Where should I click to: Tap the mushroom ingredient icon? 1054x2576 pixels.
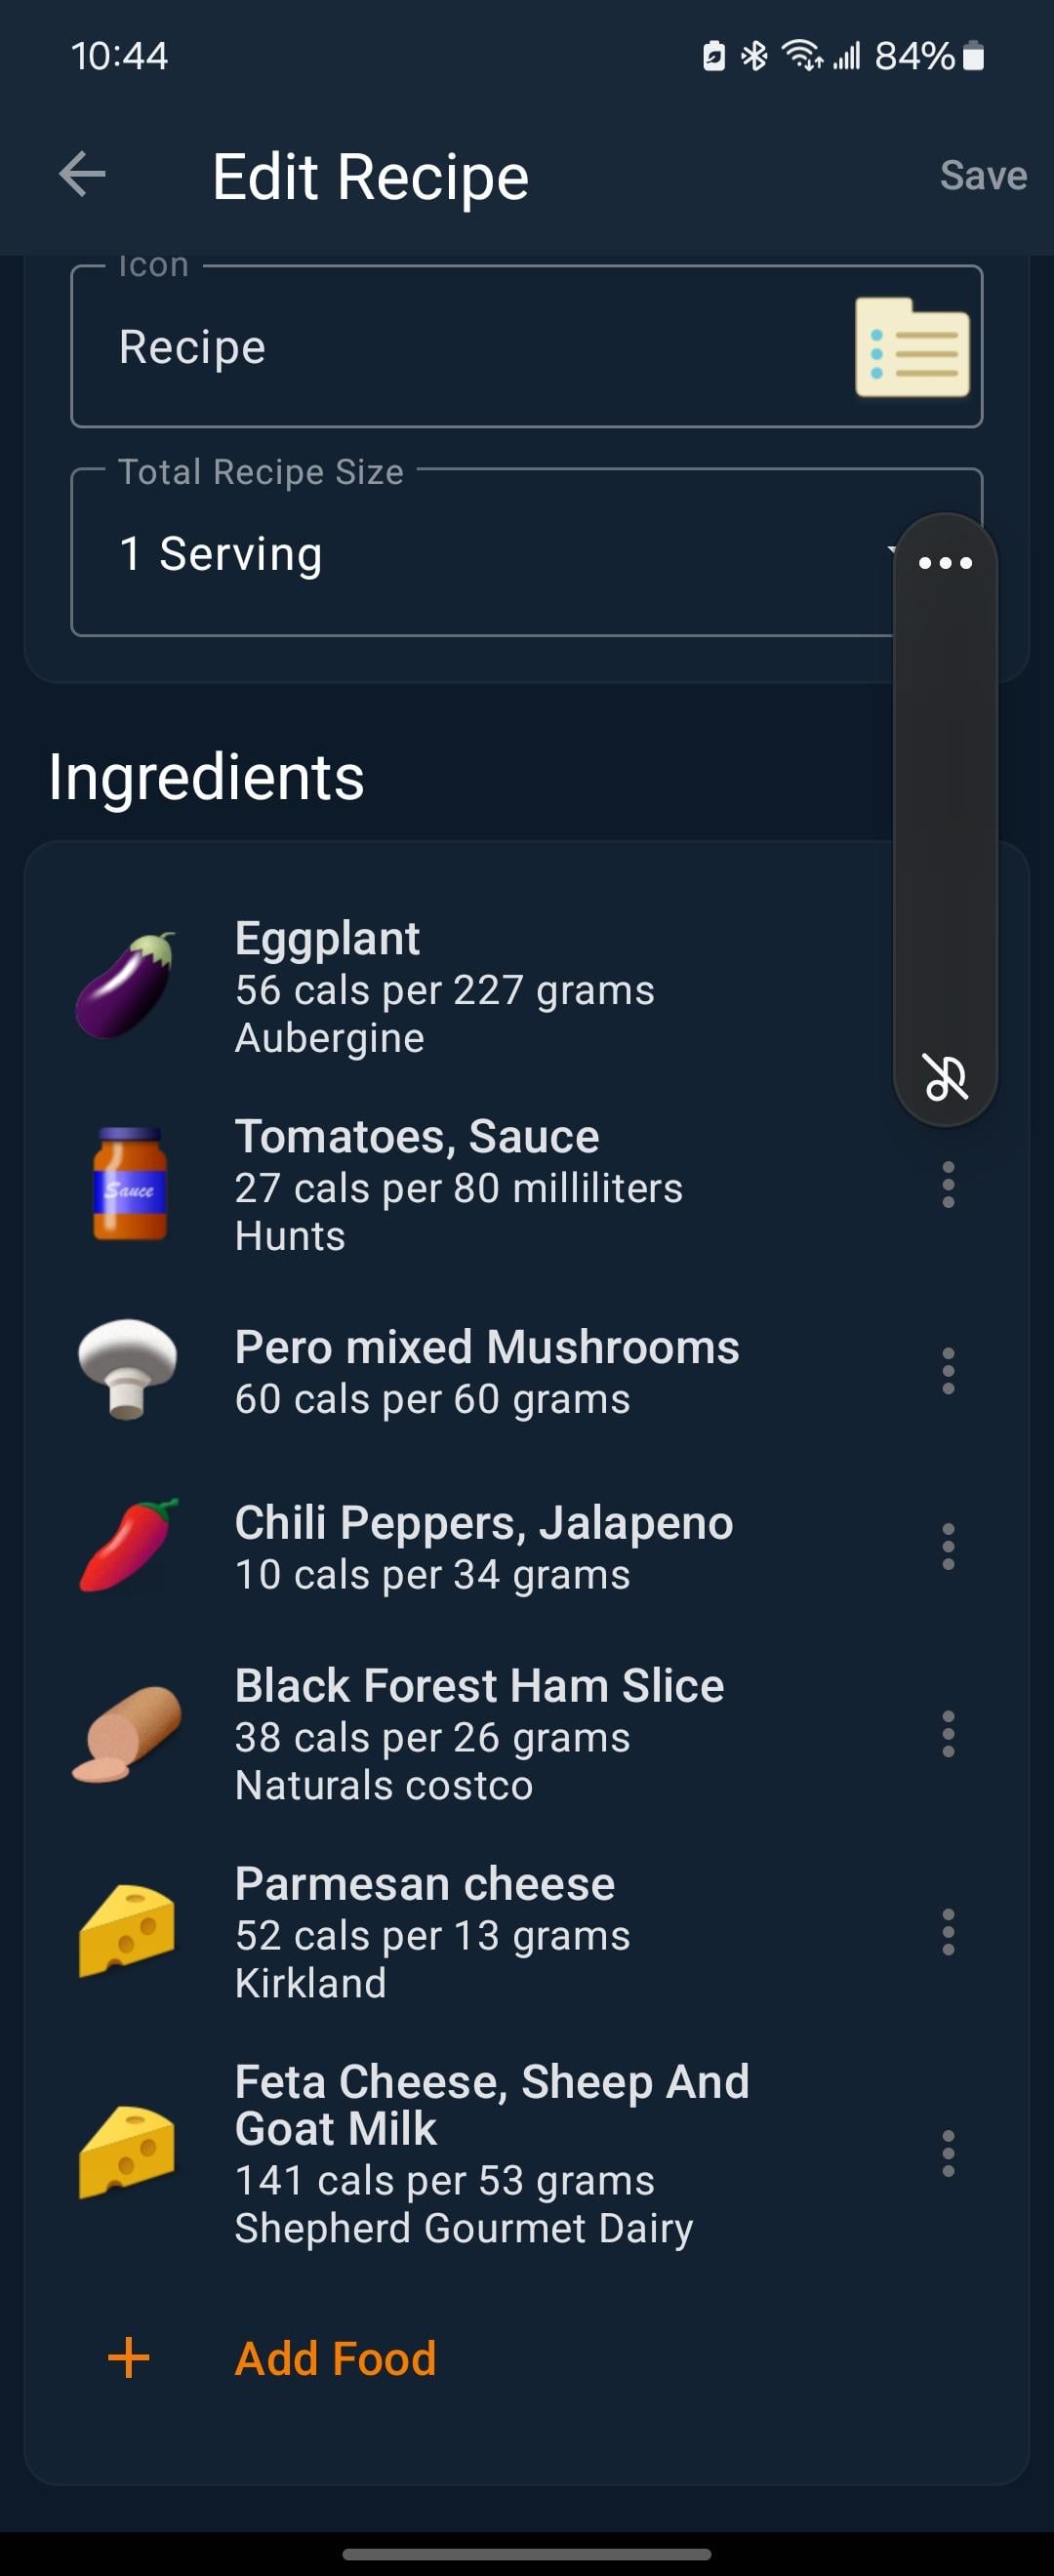click(128, 1368)
